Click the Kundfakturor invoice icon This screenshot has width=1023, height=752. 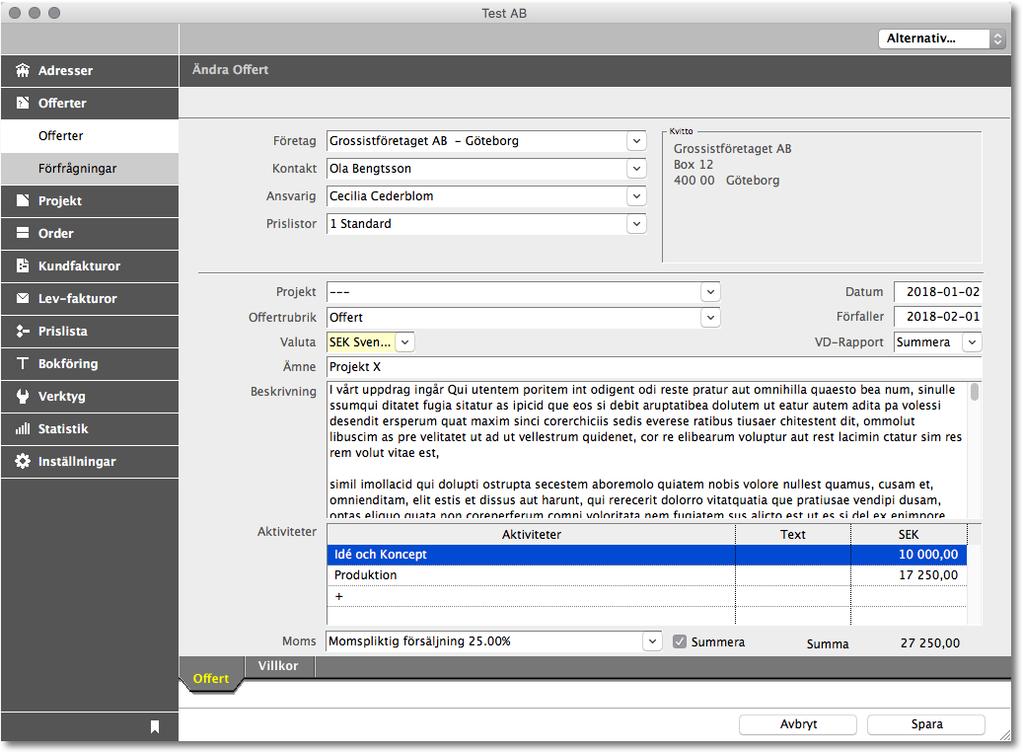(23, 265)
